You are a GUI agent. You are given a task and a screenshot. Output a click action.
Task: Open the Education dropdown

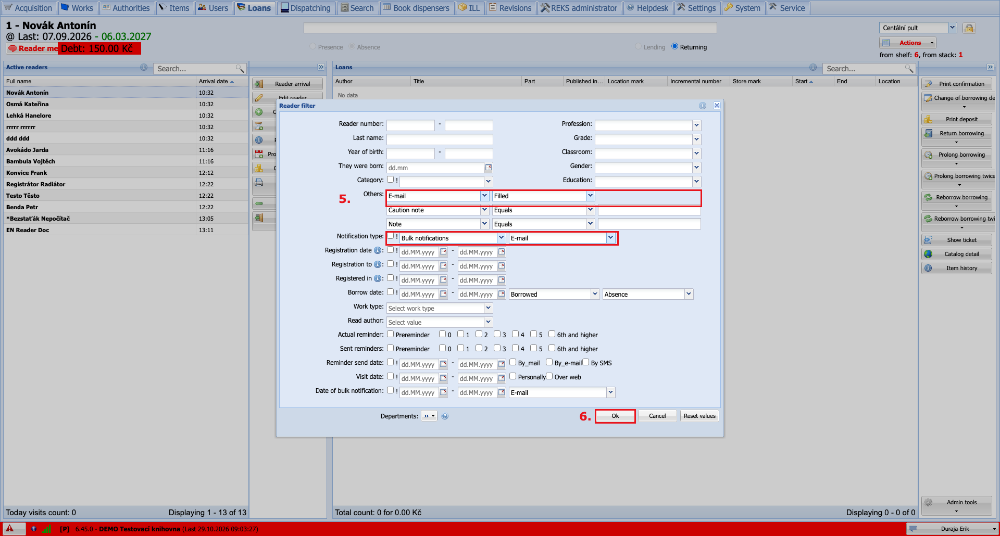click(x=696, y=181)
